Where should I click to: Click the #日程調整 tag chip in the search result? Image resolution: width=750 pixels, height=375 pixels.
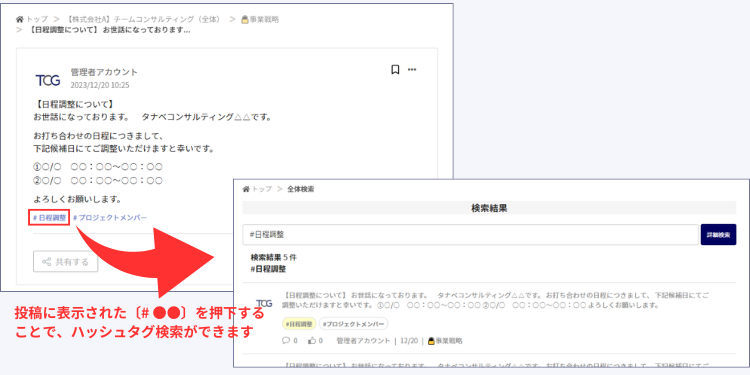tap(299, 324)
